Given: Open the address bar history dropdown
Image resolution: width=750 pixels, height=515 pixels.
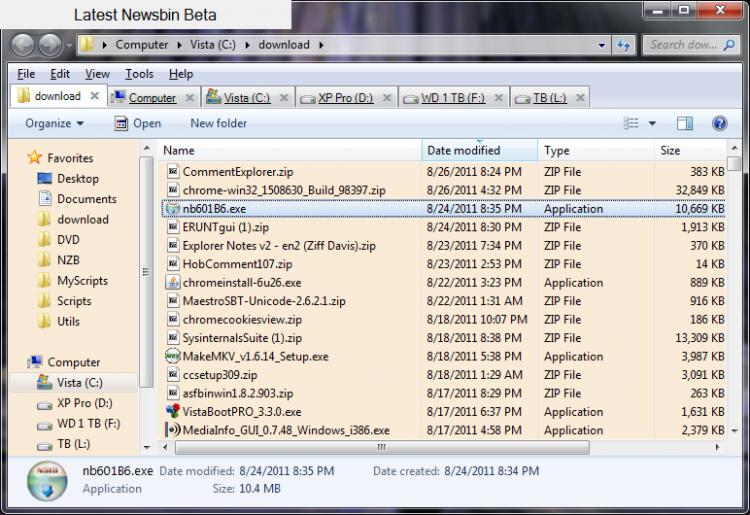Looking at the screenshot, I should pyautogui.click(x=602, y=45).
